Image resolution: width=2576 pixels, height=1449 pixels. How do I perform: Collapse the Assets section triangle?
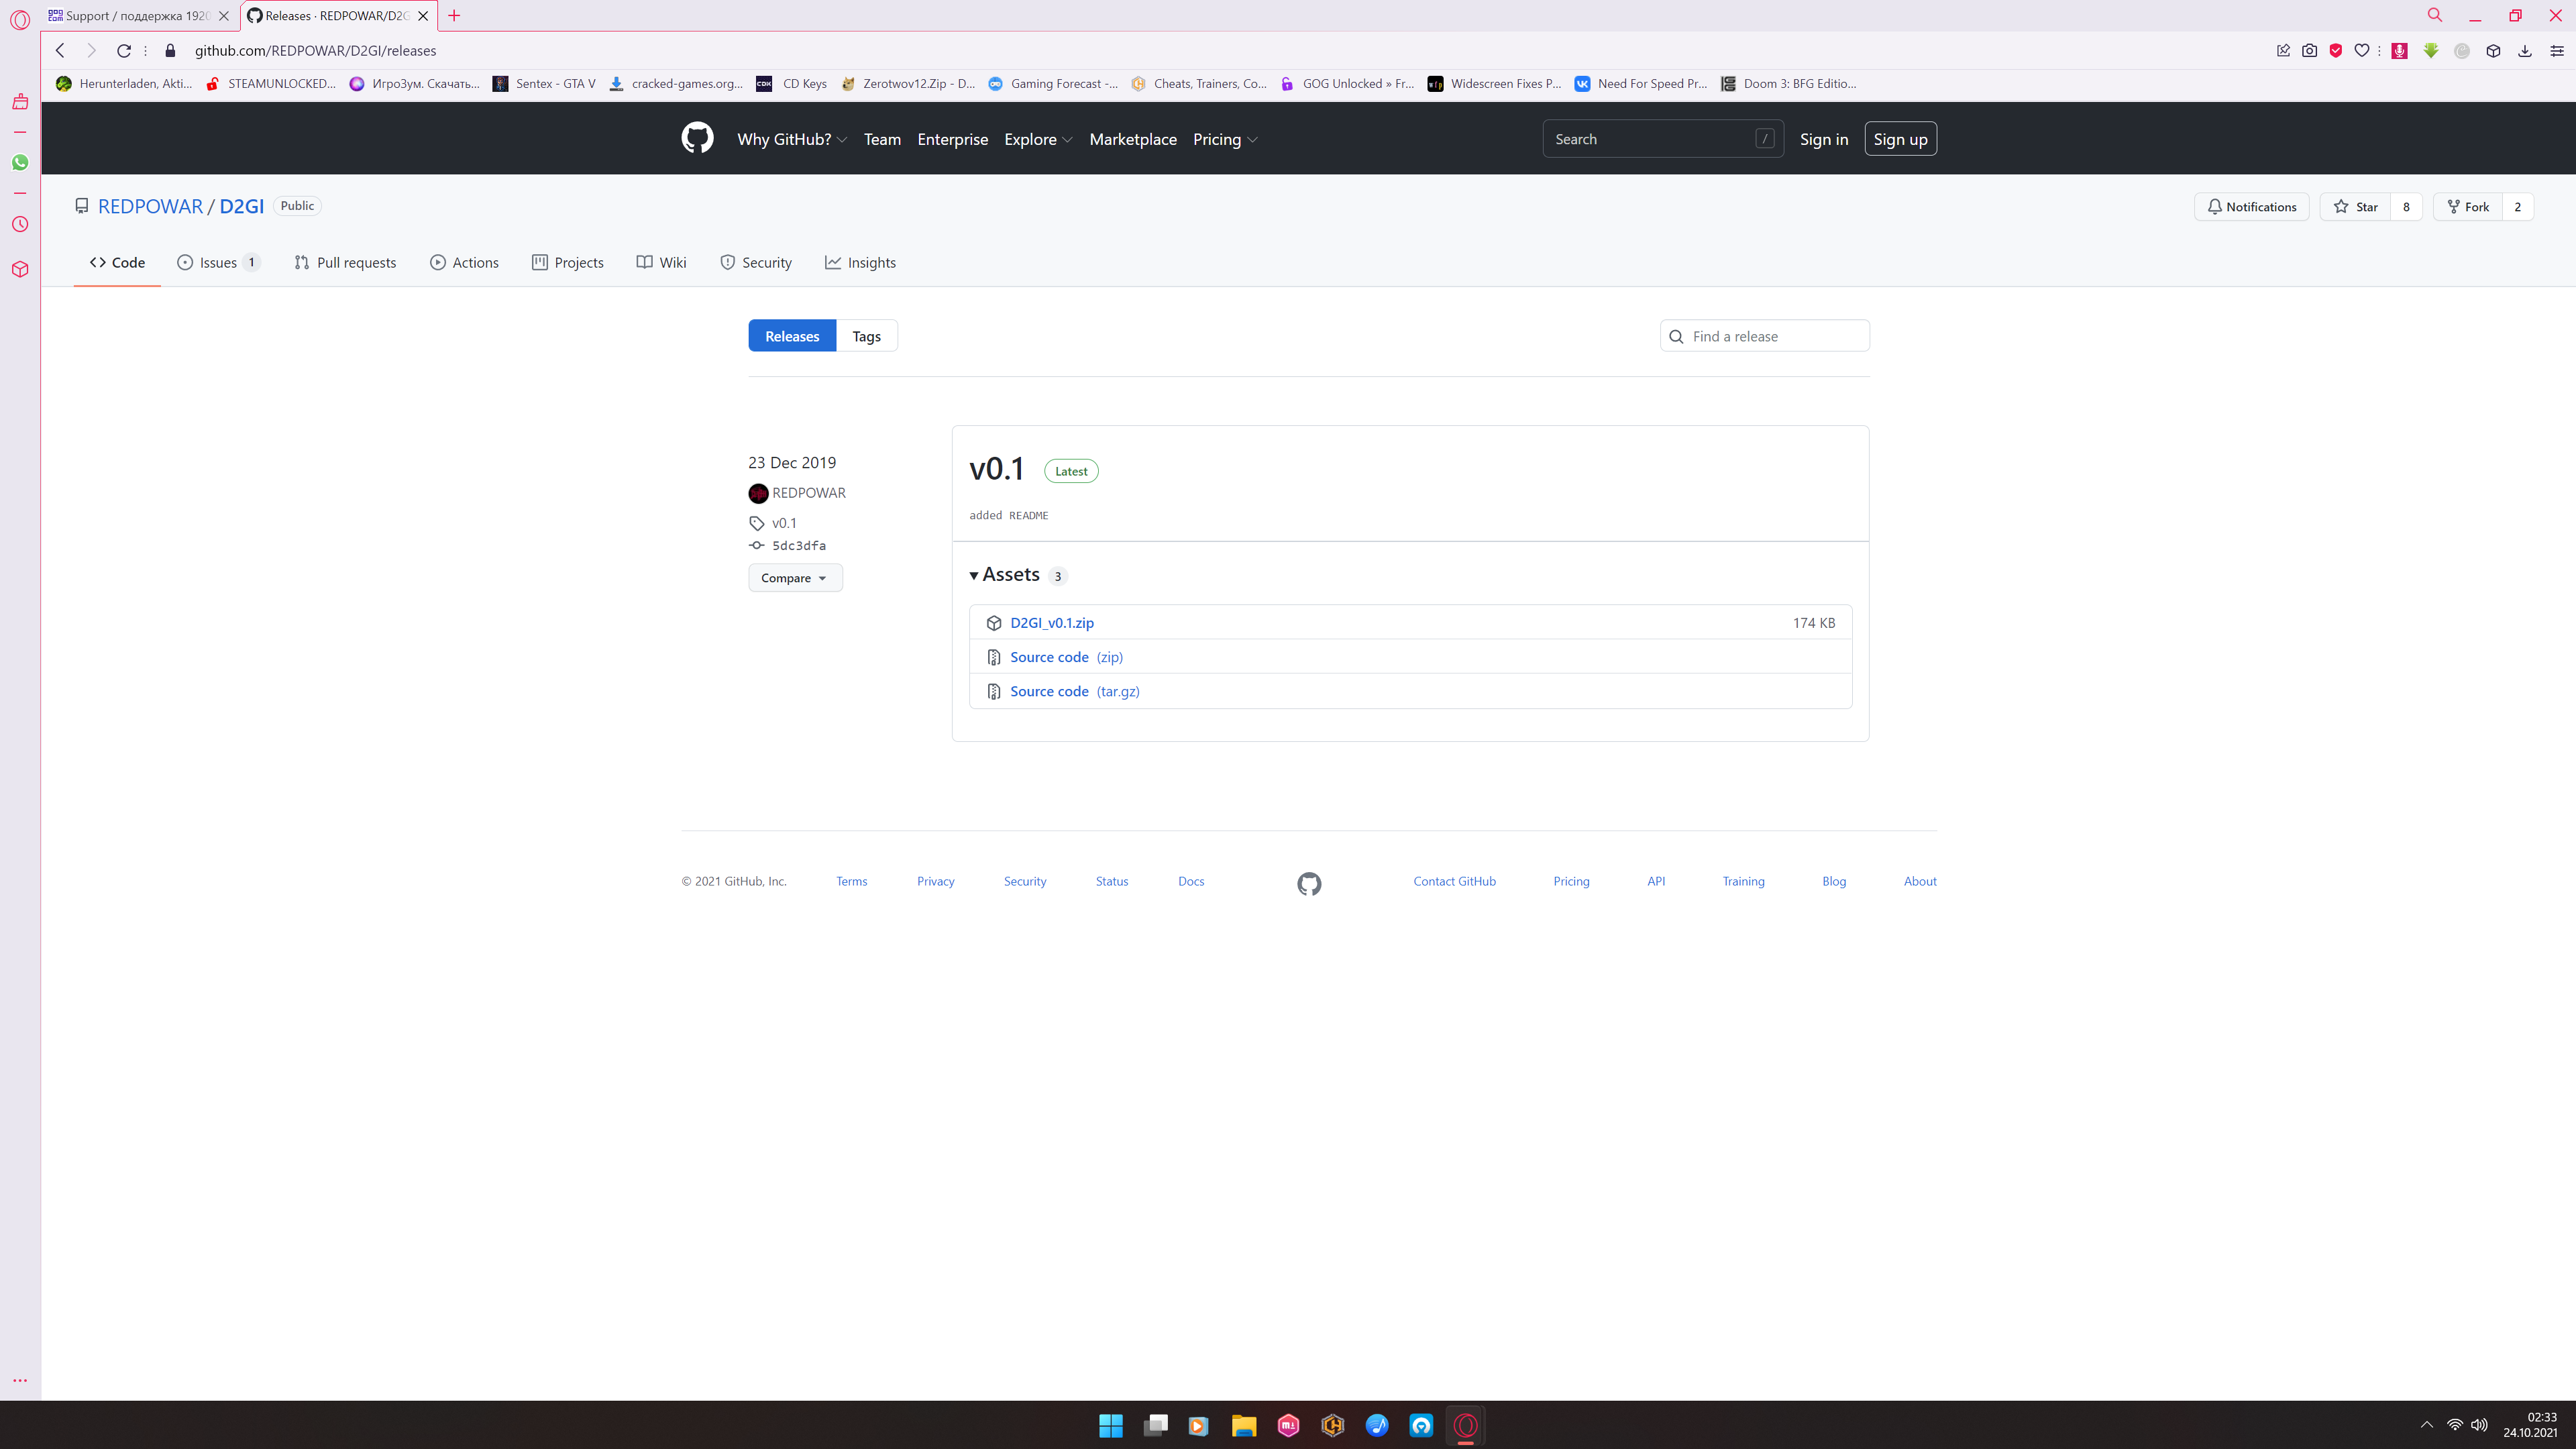point(973,575)
